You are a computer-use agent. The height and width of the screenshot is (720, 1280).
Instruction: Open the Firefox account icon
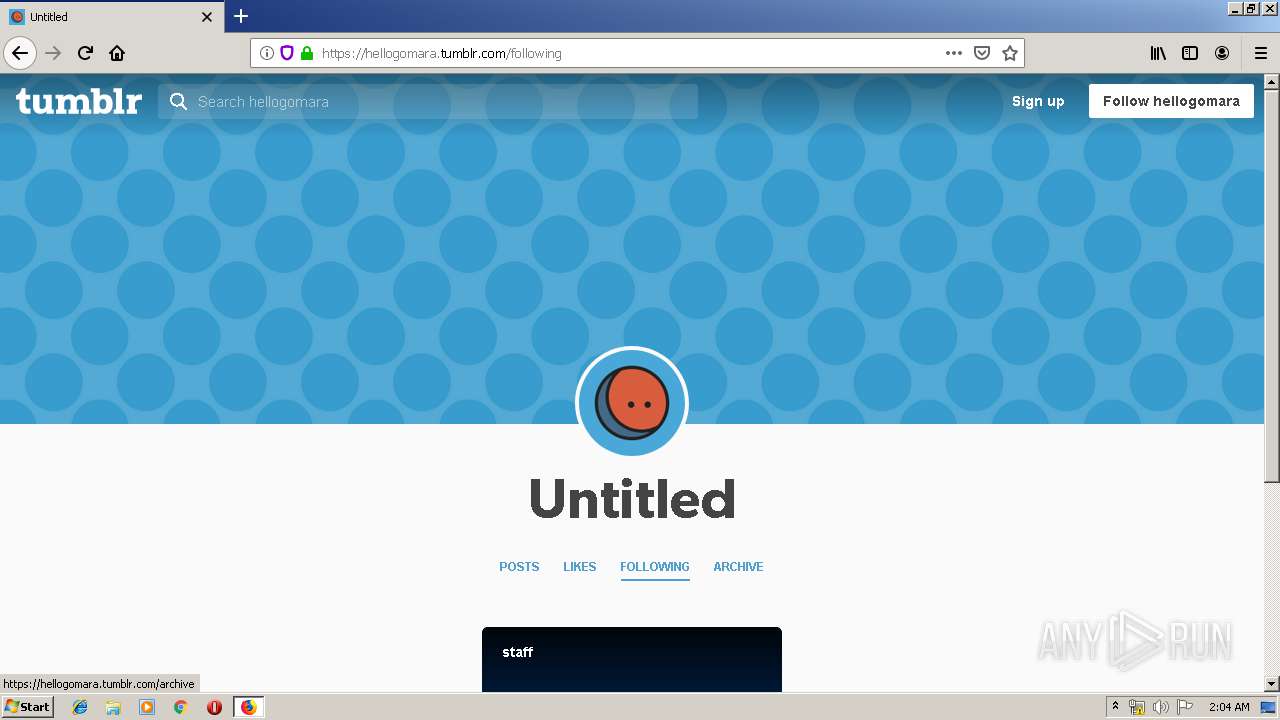(x=1222, y=53)
